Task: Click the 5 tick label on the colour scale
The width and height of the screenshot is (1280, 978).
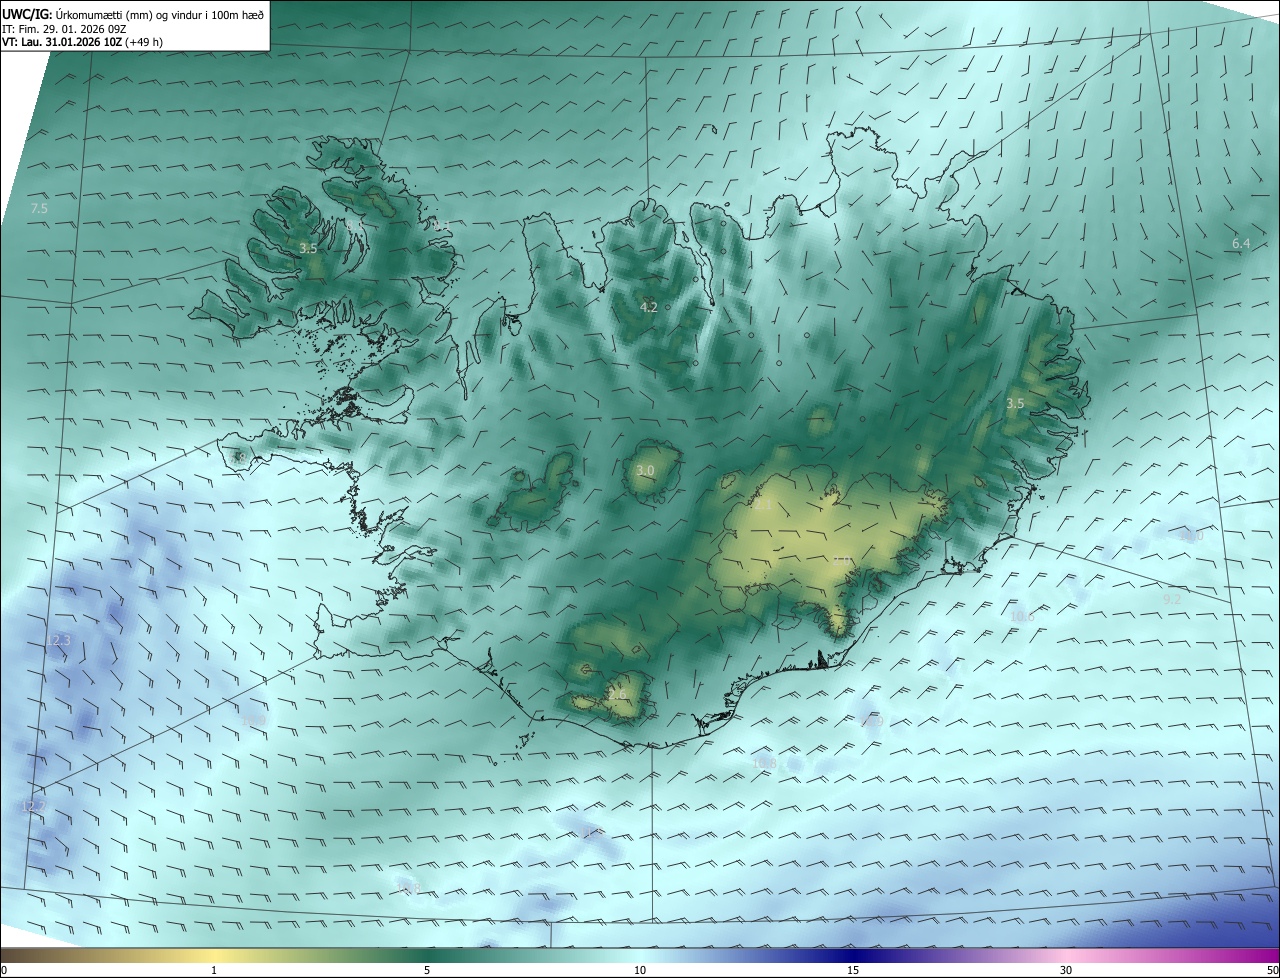Action: point(427,970)
